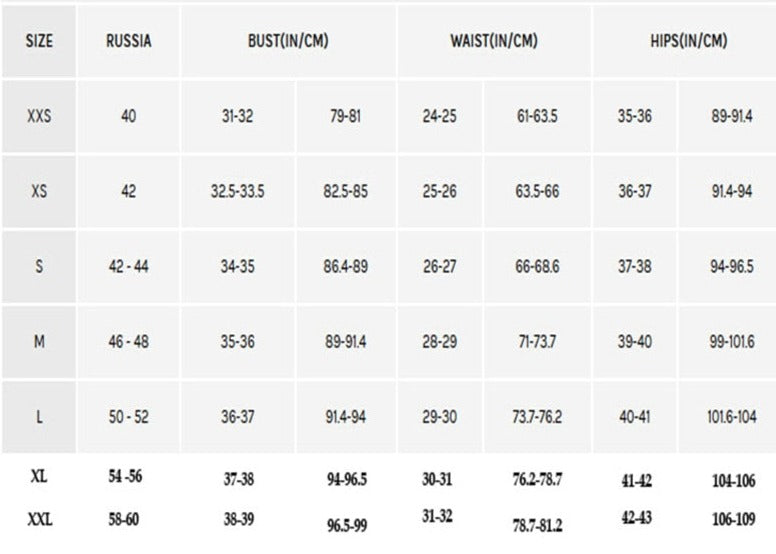Select Russia size 42 - 44 cell
Viewport: 776px width, 554px height.
[x=128, y=267]
